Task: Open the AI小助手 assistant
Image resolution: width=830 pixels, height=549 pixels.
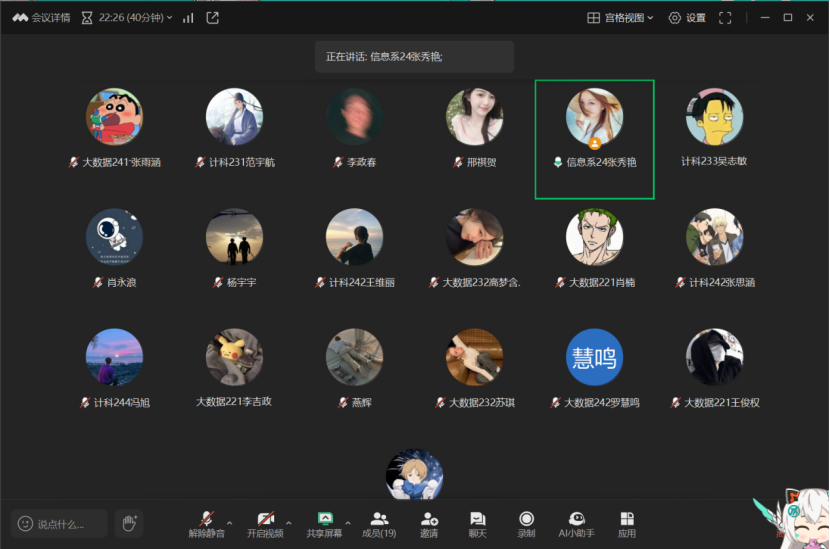Action: pyautogui.click(x=576, y=523)
